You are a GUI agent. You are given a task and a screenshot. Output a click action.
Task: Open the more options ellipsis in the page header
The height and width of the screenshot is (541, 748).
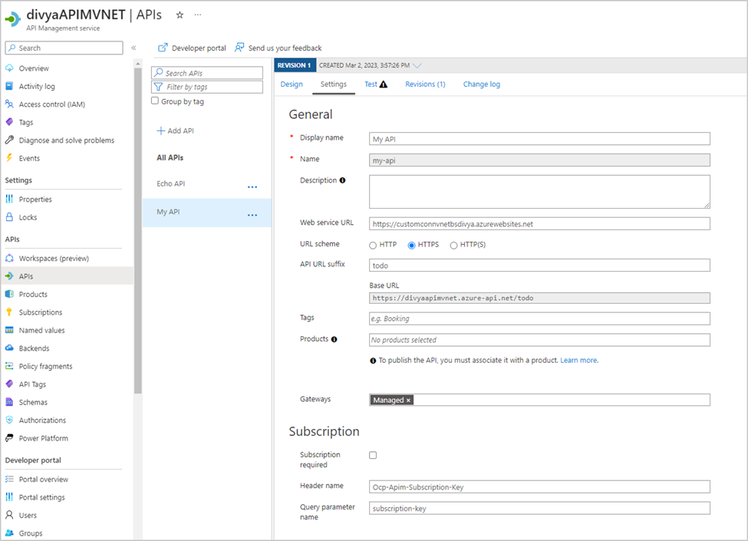point(197,15)
